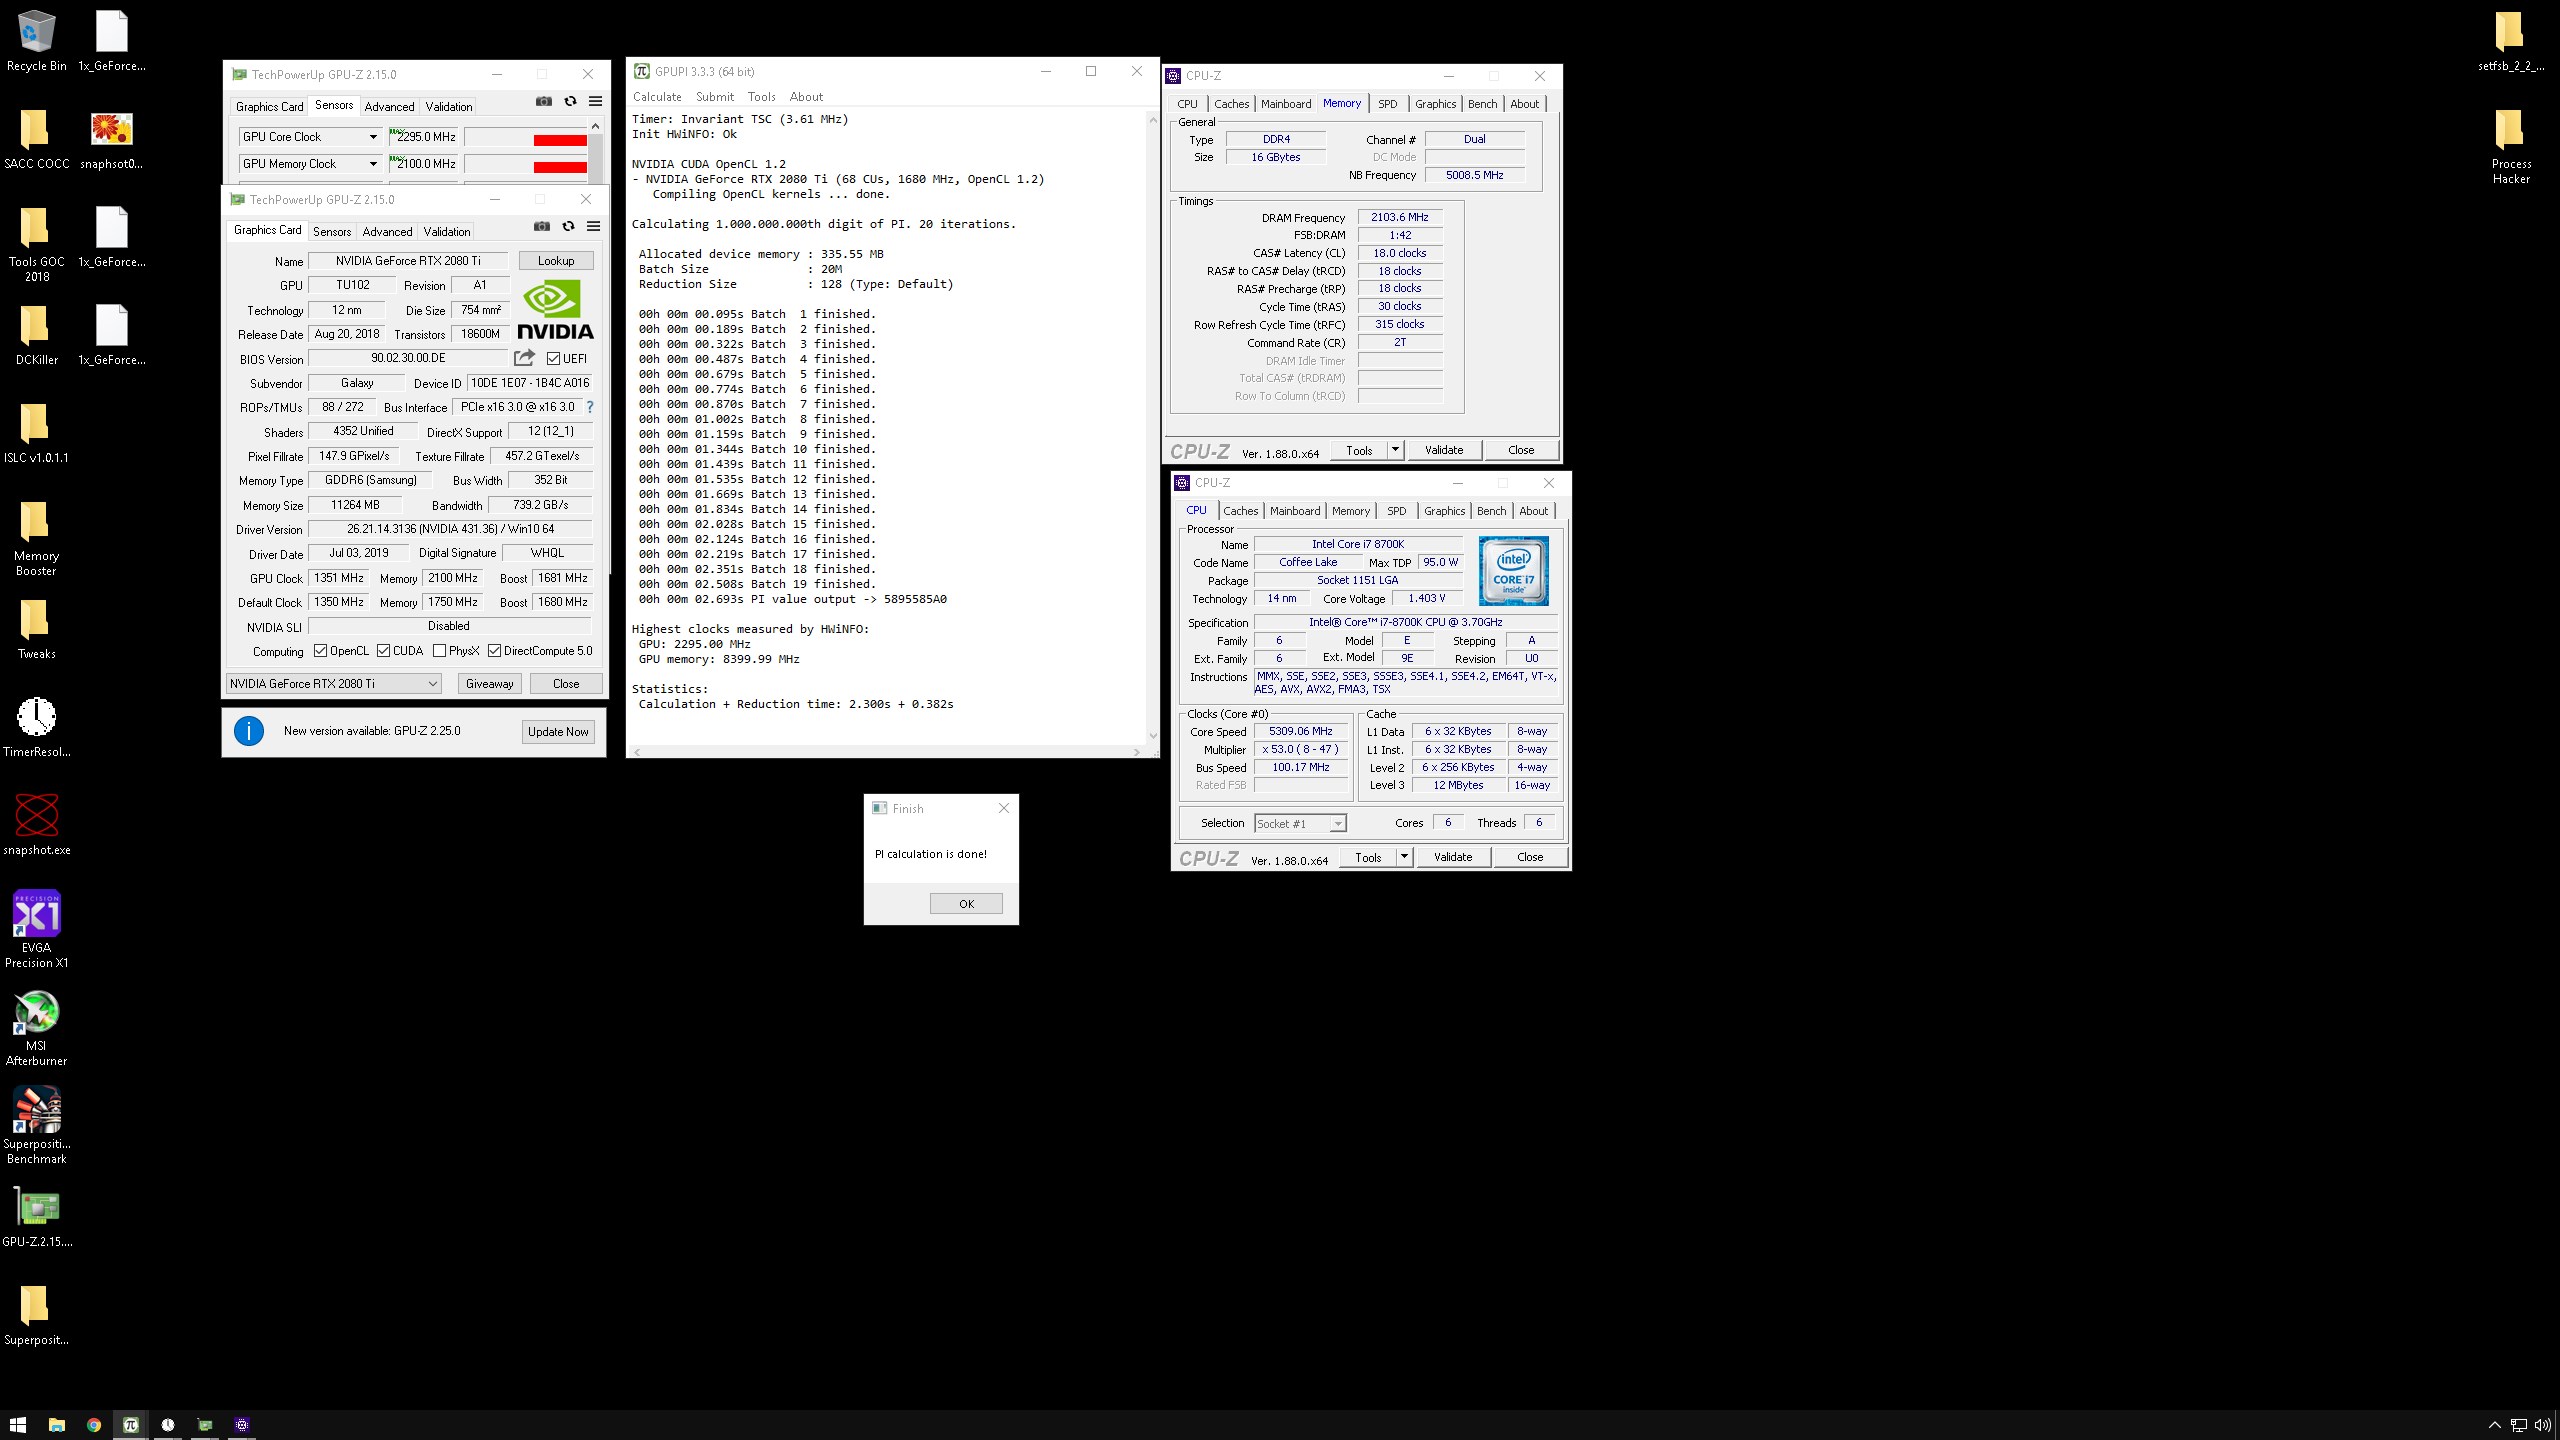The width and height of the screenshot is (2560, 1440).
Task: Click the GPUPI taskbar icon
Action: [130, 1425]
